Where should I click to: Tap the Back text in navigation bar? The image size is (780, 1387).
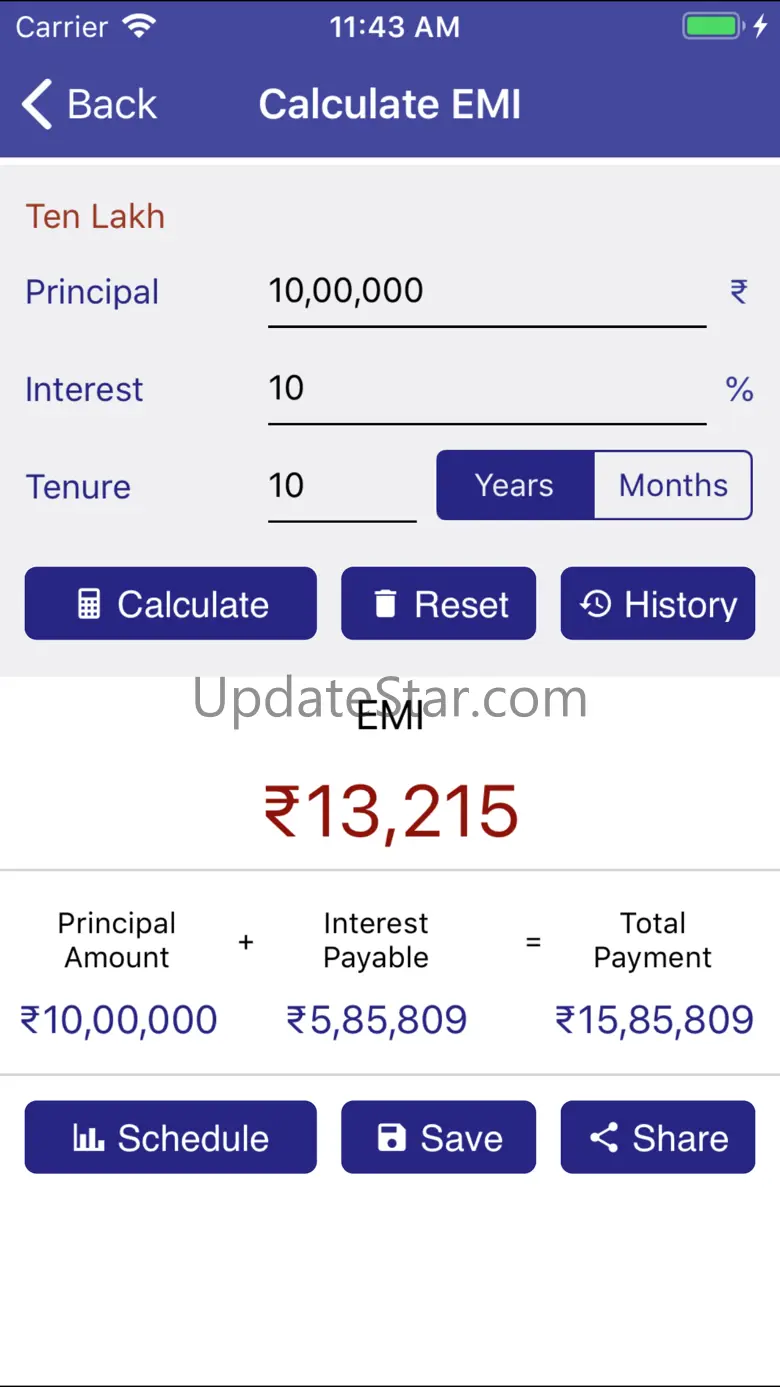point(112,105)
